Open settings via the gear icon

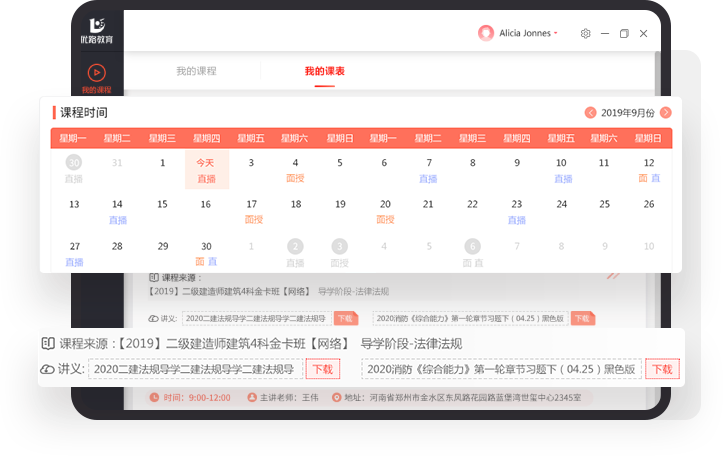pos(586,33)
